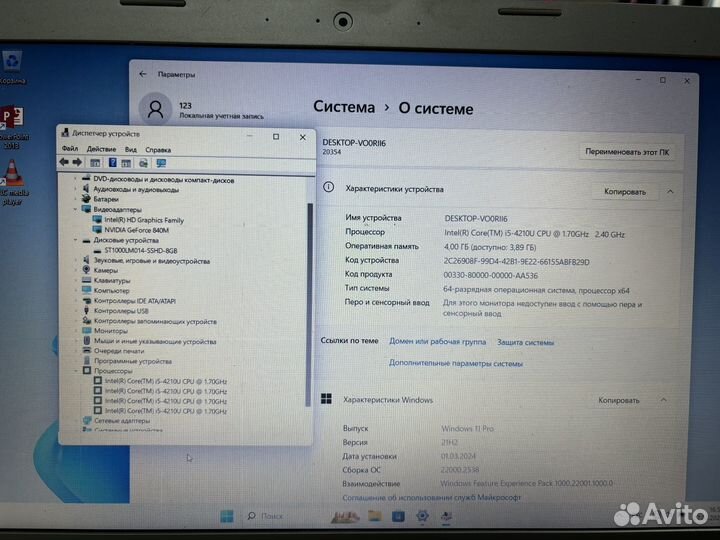Open the Дополнительные параметры системы link
This screenshot has width=720, height=540.
pos(456,363)
